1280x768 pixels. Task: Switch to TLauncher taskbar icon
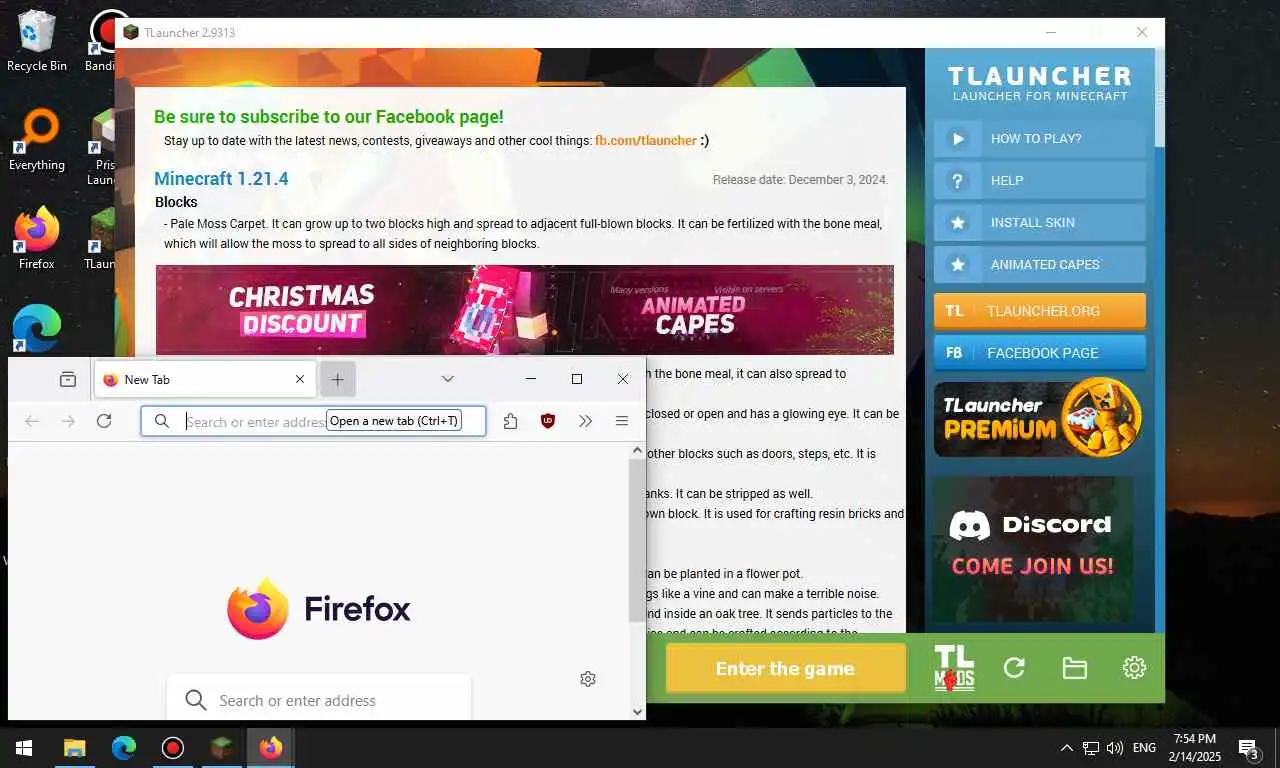(x=222, y=748)
